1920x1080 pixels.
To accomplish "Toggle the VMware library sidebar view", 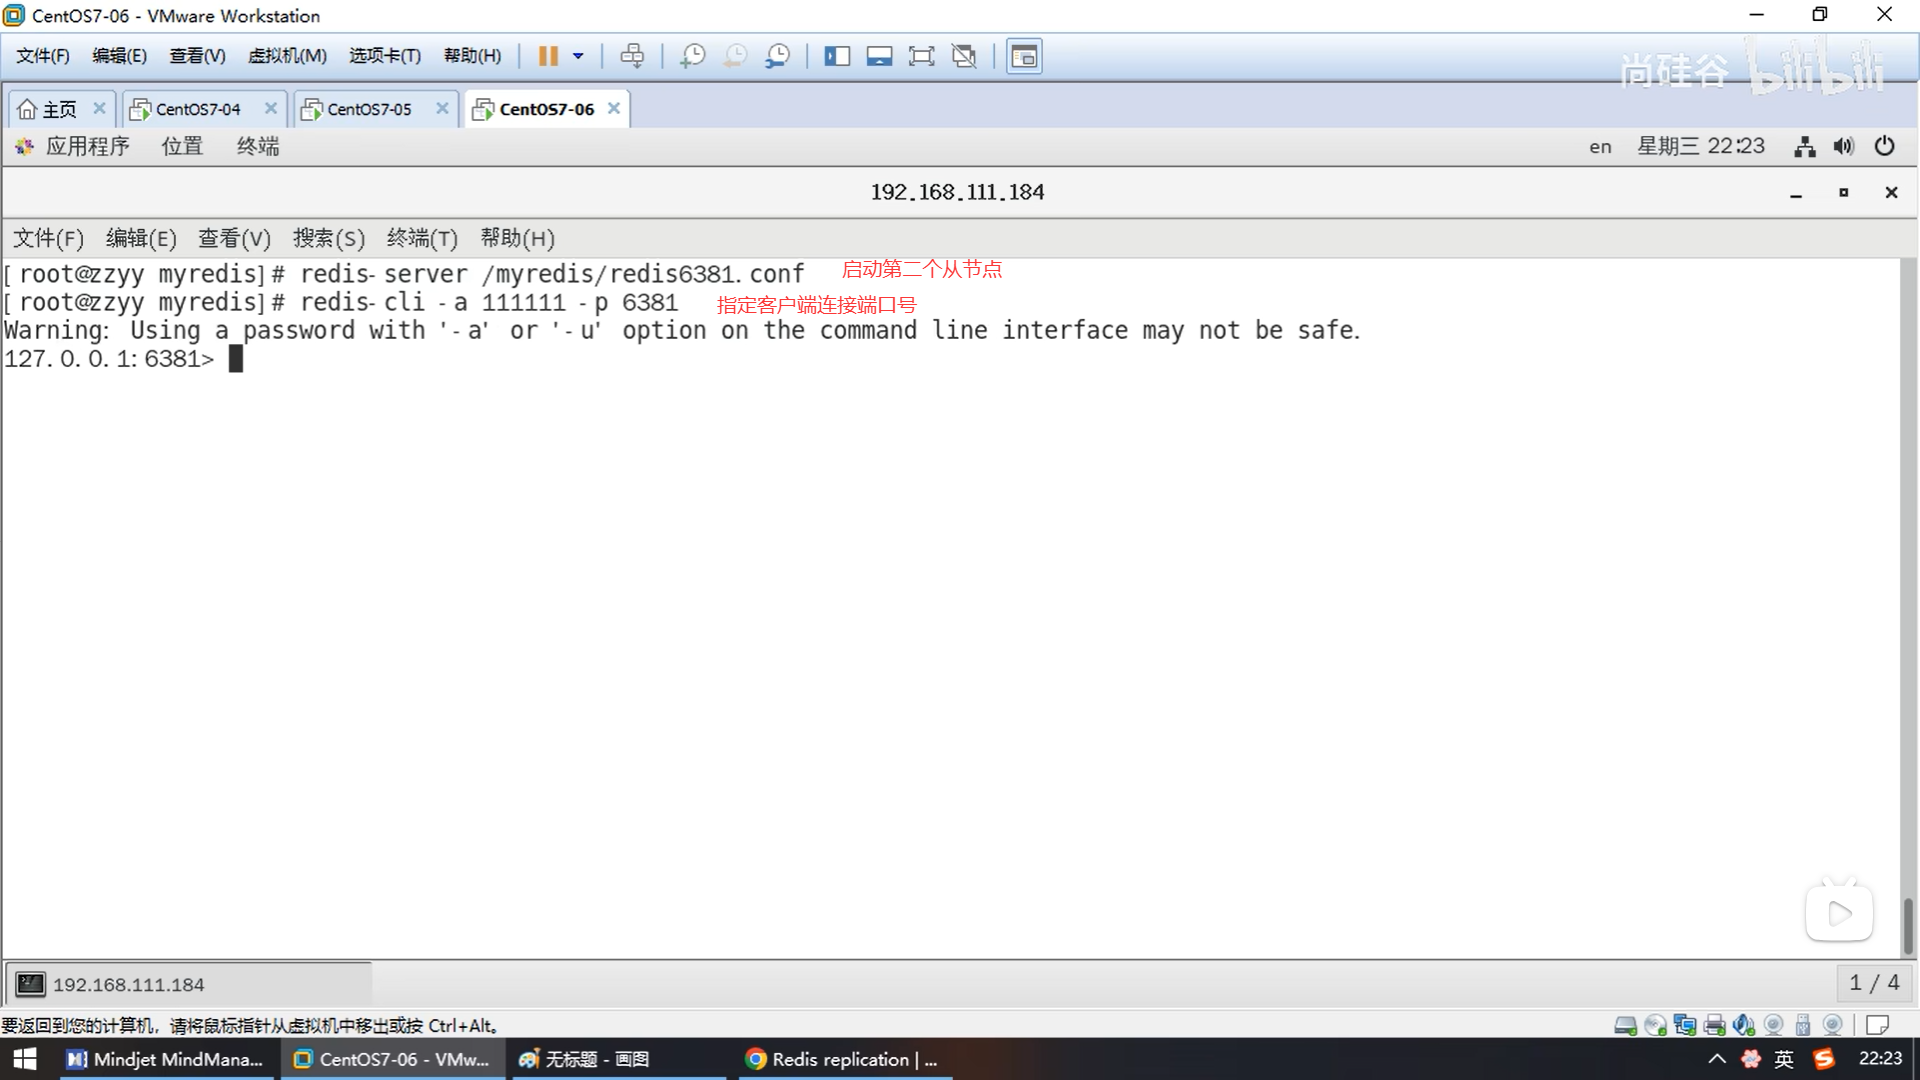I will (x=837, y=56).
